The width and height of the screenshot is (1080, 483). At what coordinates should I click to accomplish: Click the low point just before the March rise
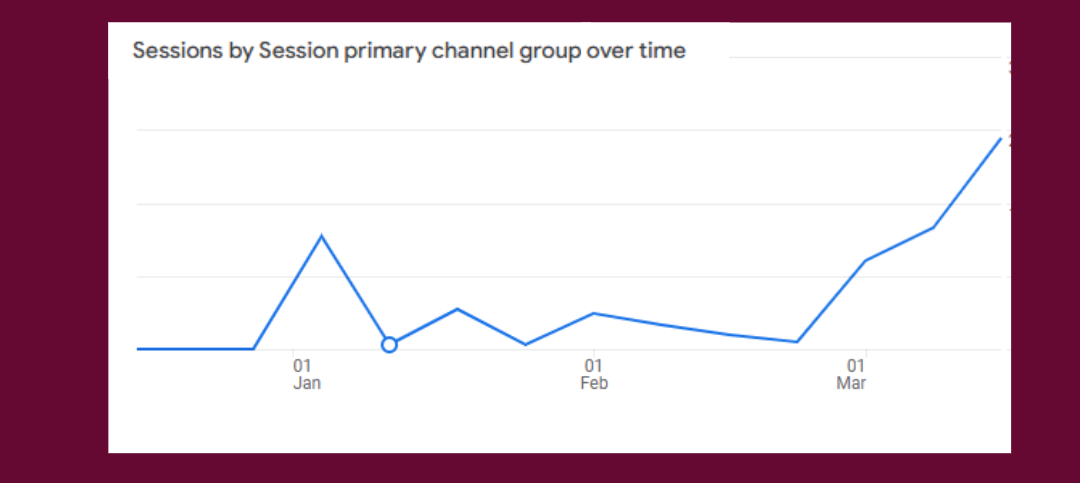(x=797, y=342)
